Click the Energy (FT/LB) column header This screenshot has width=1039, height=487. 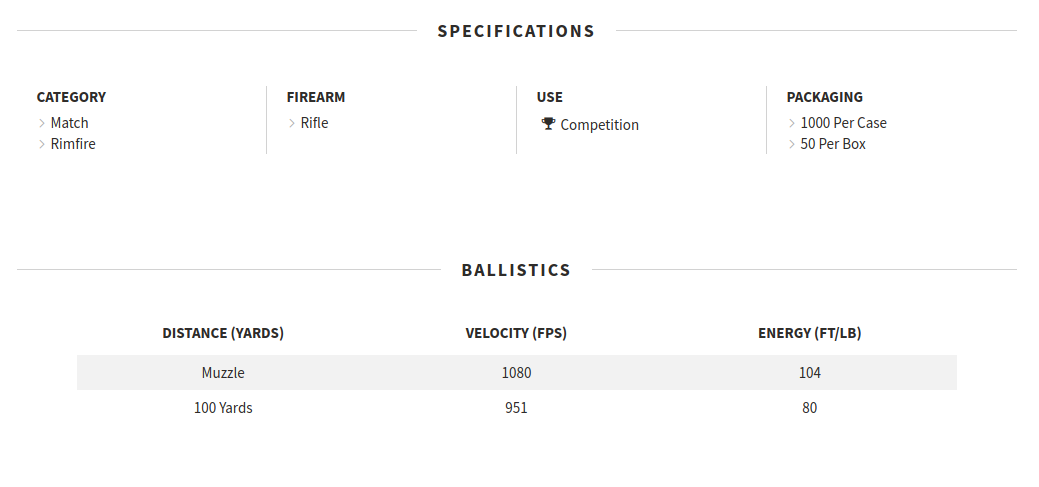pyautogui.click(x=810, y=333)
